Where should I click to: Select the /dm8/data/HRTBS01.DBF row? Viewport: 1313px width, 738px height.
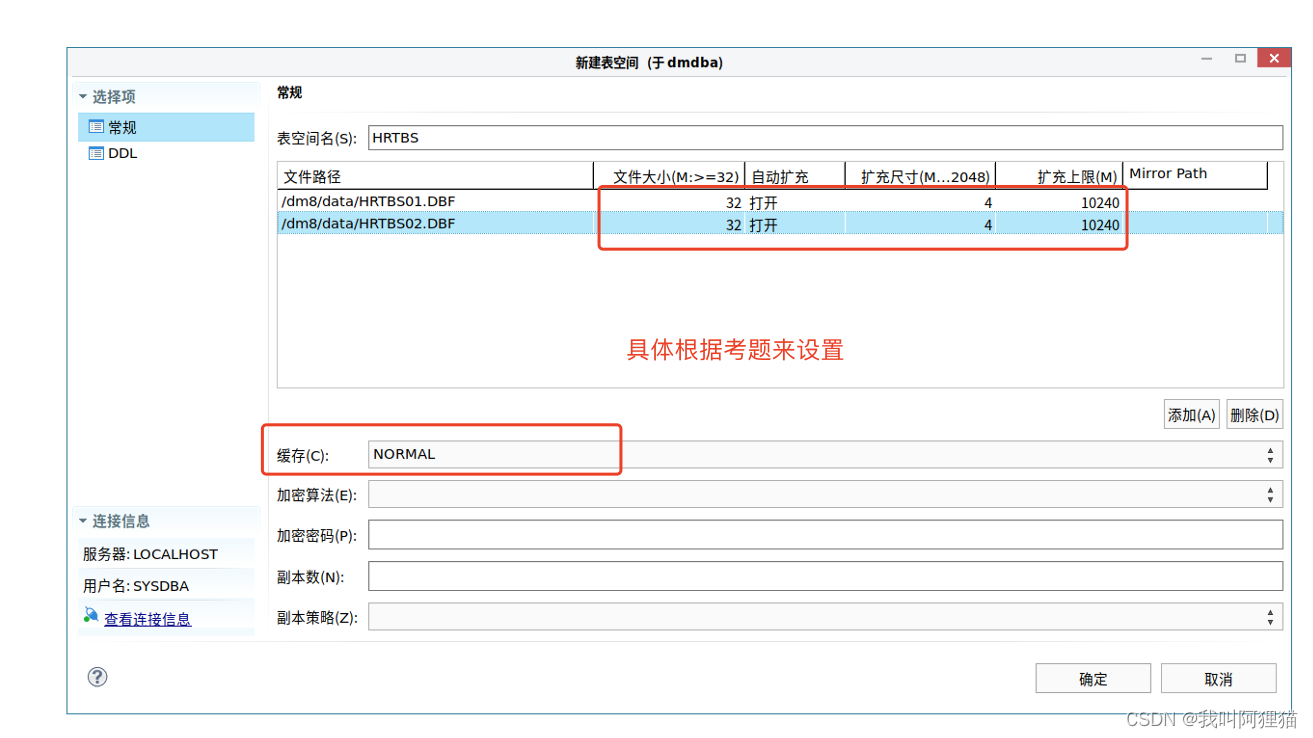[x=780, y=201]
